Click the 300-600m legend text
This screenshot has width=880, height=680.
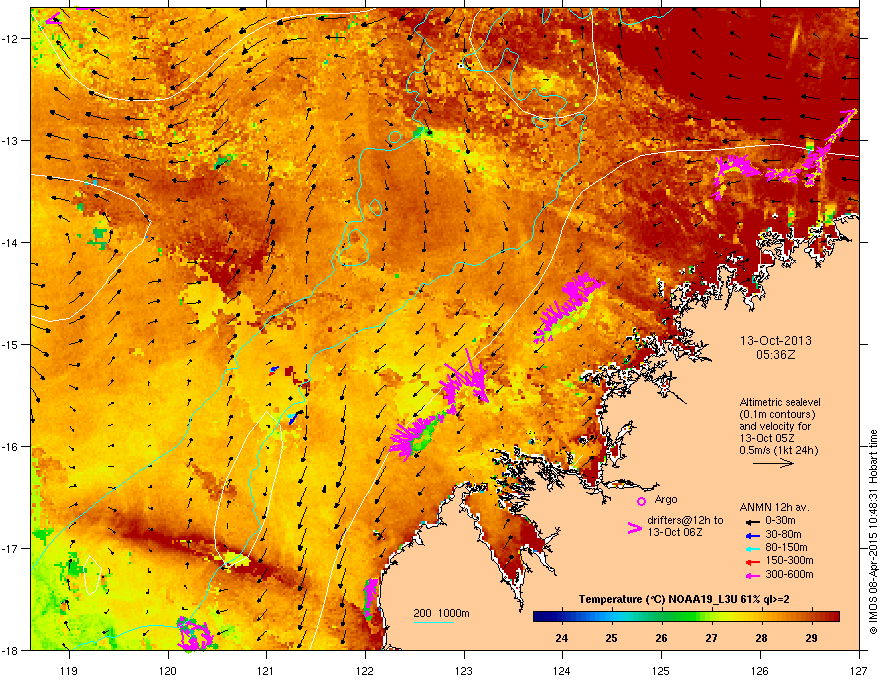tap(789, 574)
